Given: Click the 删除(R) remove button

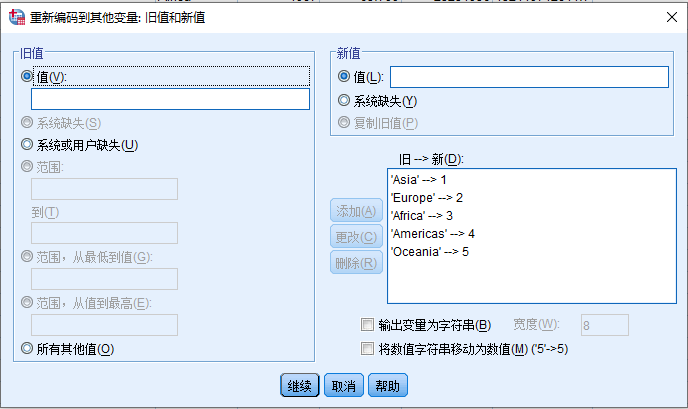Looking at the screenshot, I should pyautogui.click(x=356, y=263).
